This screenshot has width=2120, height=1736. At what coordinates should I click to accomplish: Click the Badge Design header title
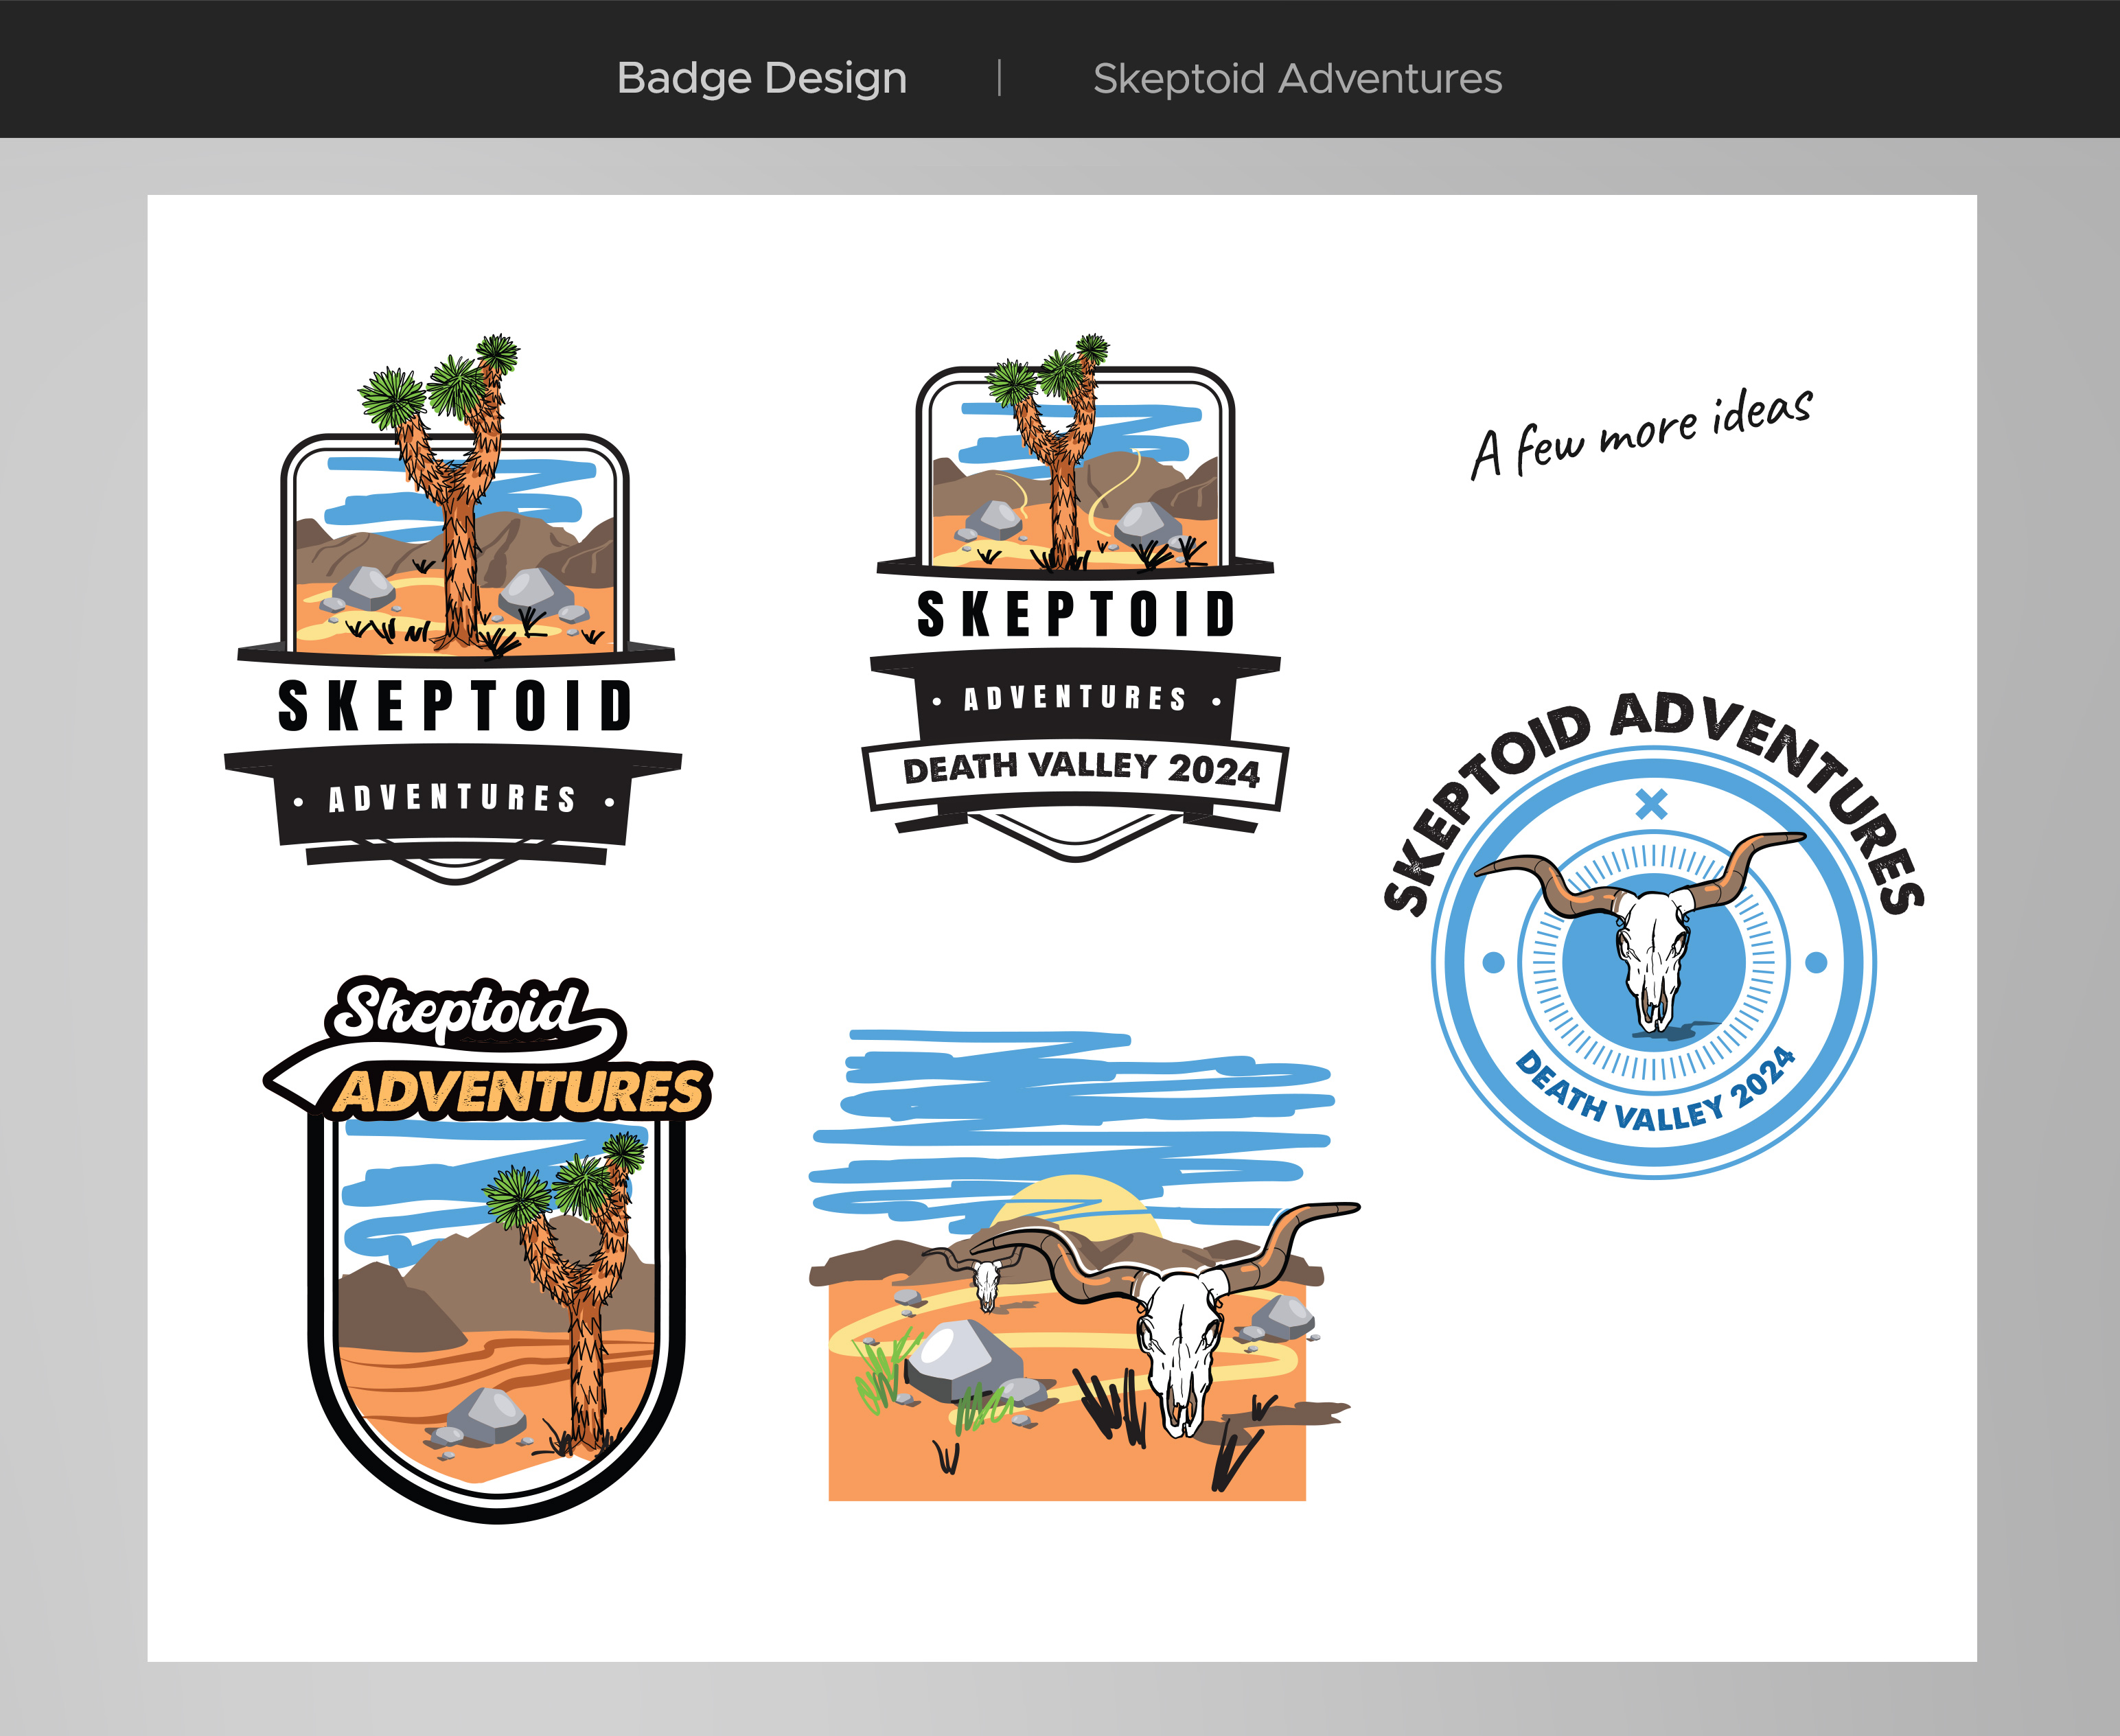[x=762, y=78]
